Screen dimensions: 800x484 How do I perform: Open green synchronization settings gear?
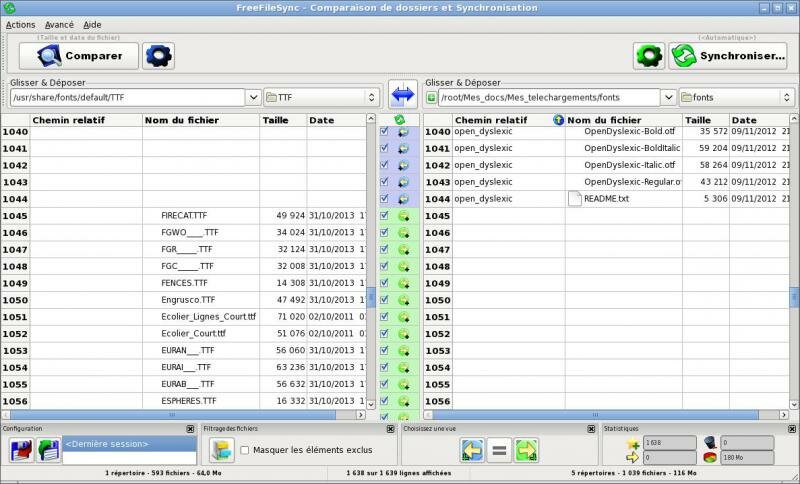pos(649,56)
